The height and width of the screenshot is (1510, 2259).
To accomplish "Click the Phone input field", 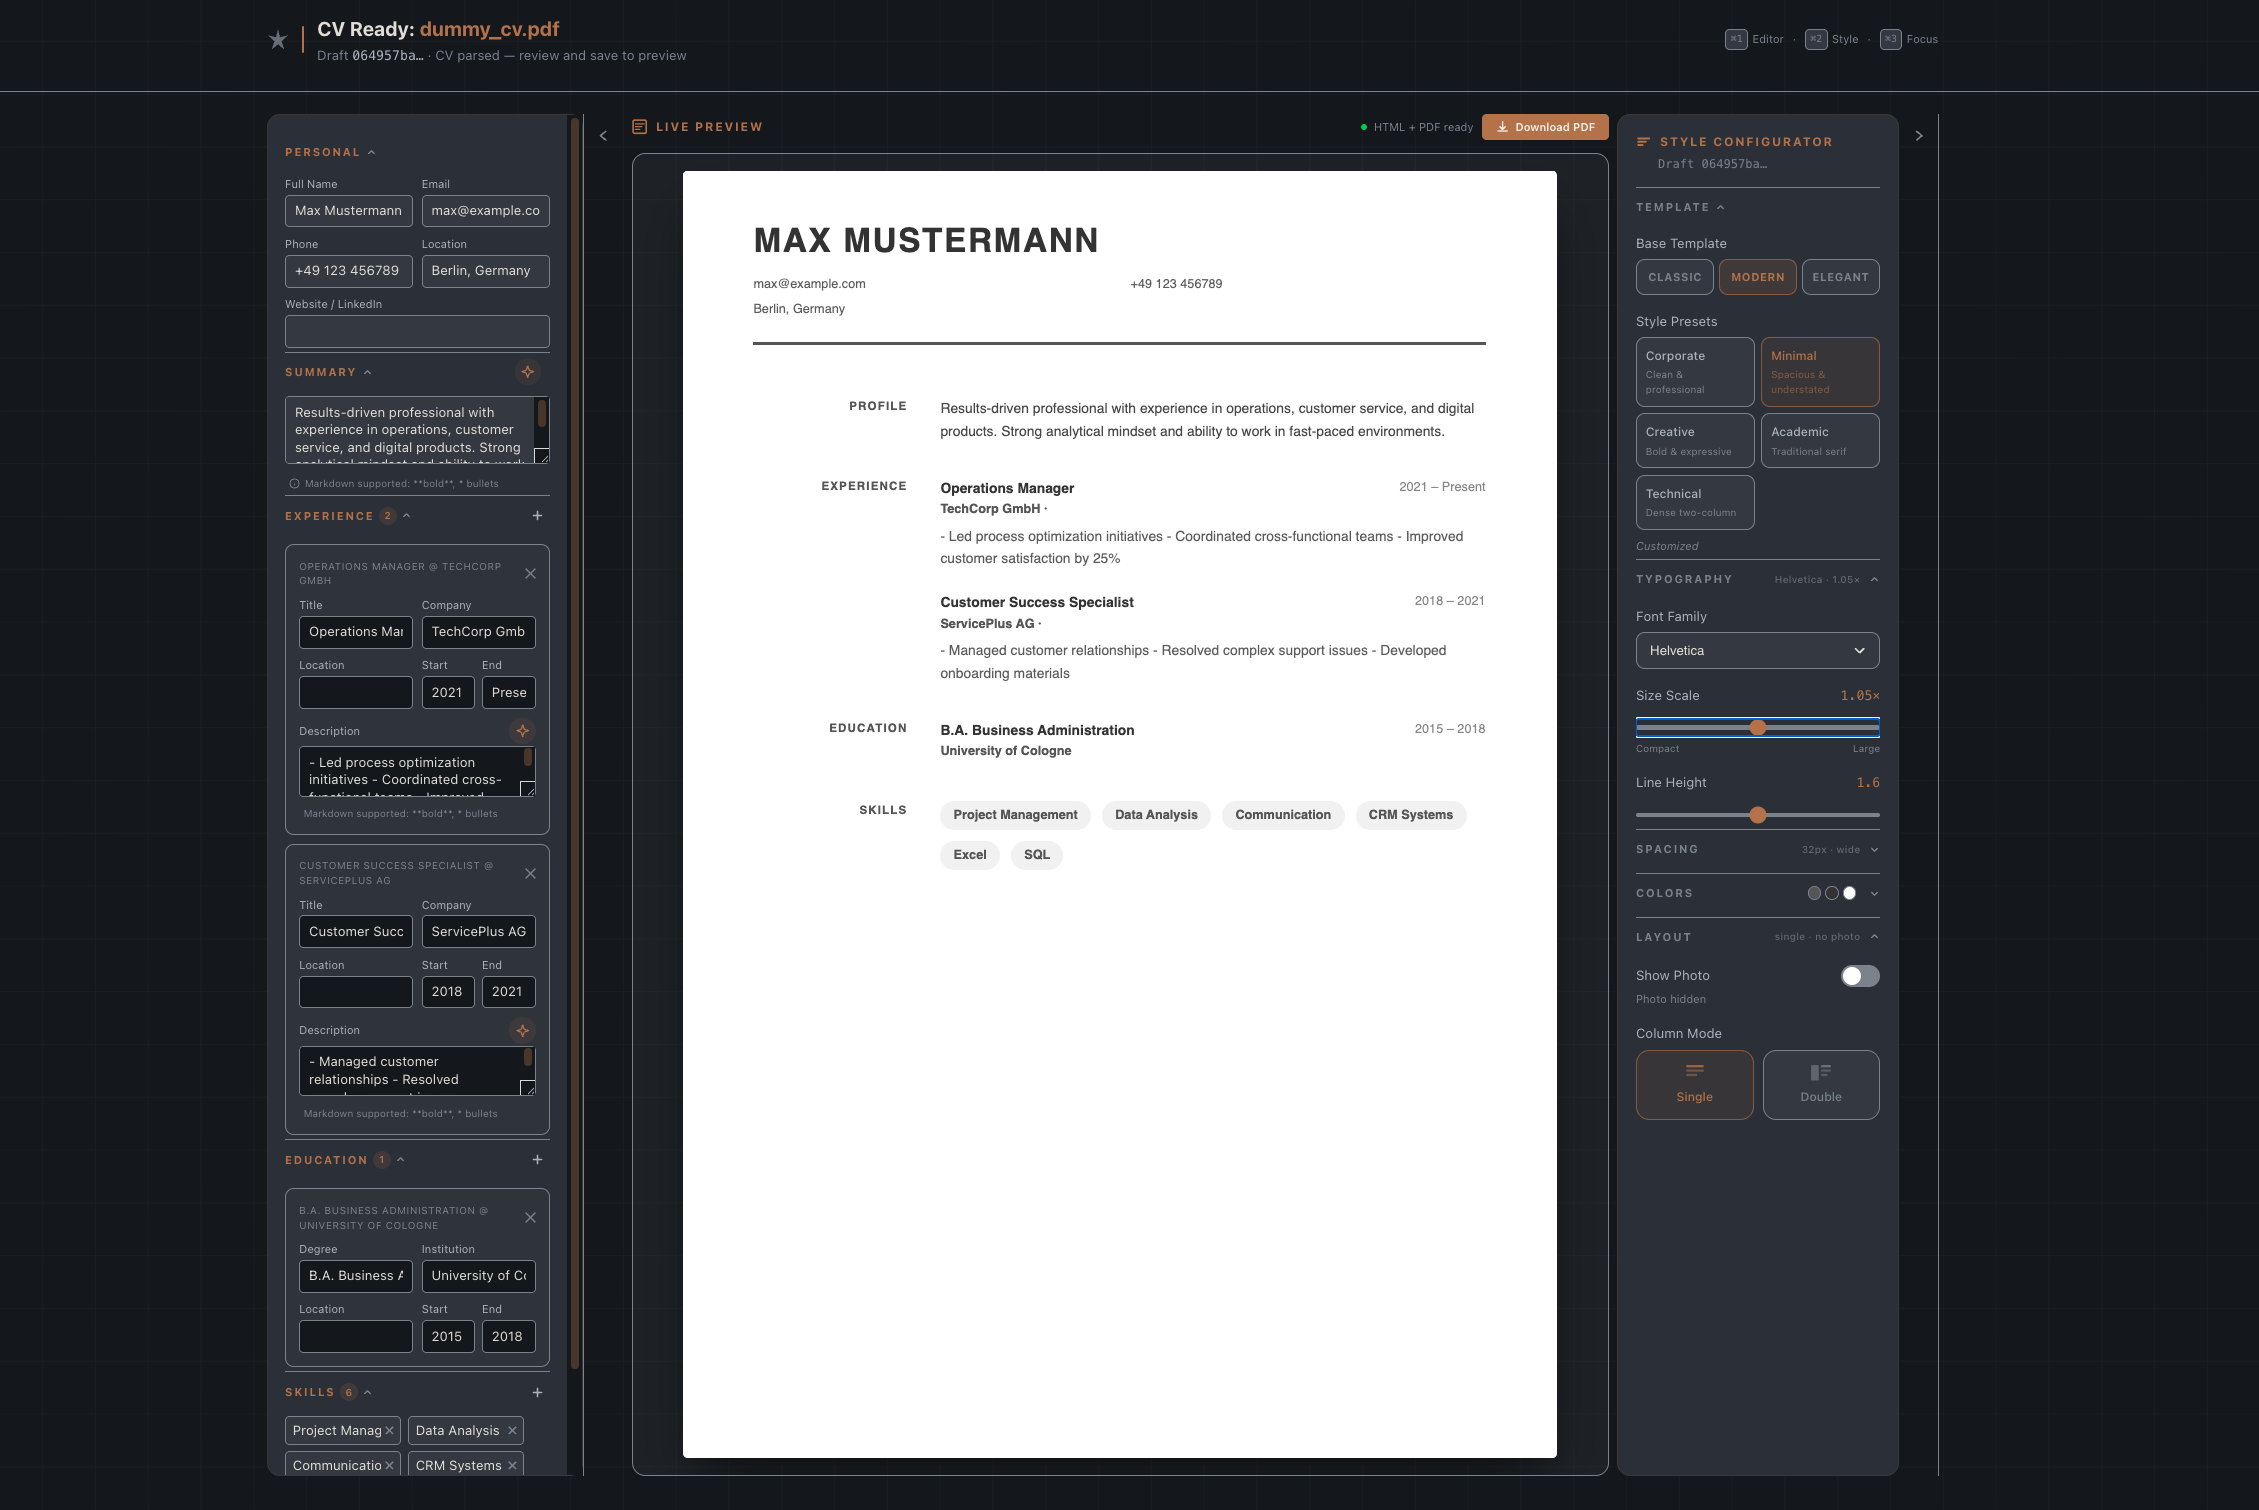I will pyautogui.click(x=348, y=271).
